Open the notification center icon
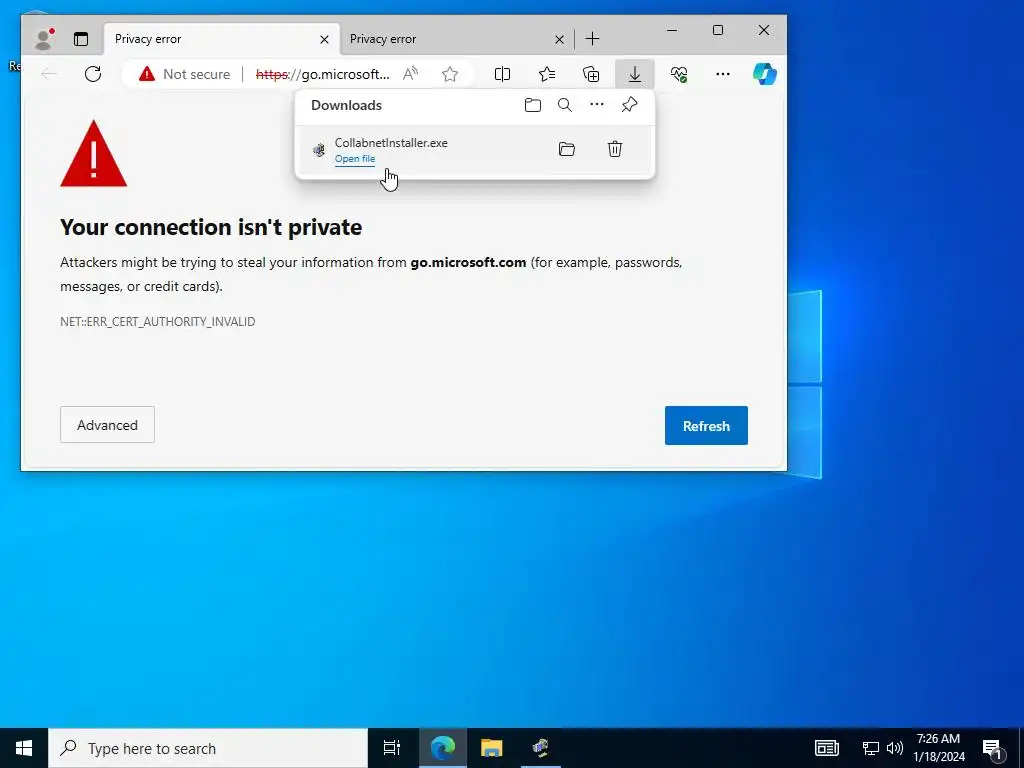The width and height of the screenshot is (1024, 768). coord(993,748)
